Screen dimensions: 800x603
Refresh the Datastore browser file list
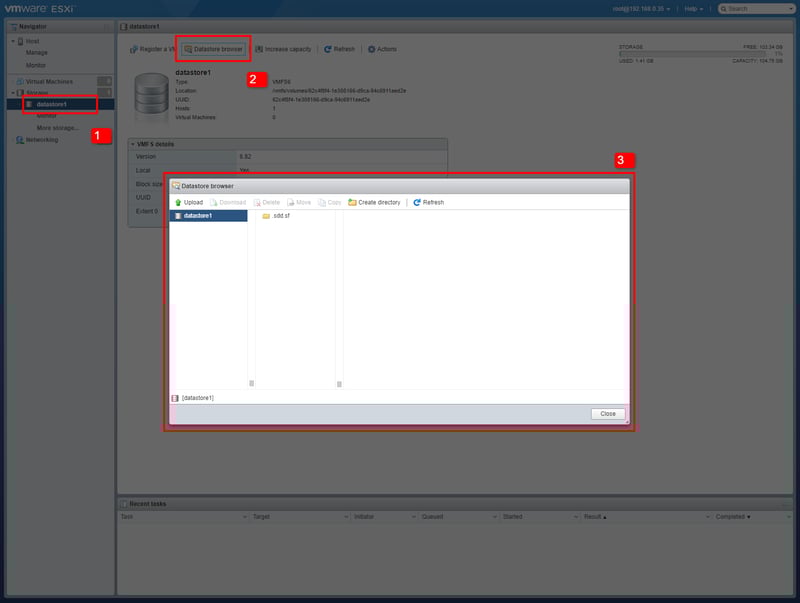point(428,202)
